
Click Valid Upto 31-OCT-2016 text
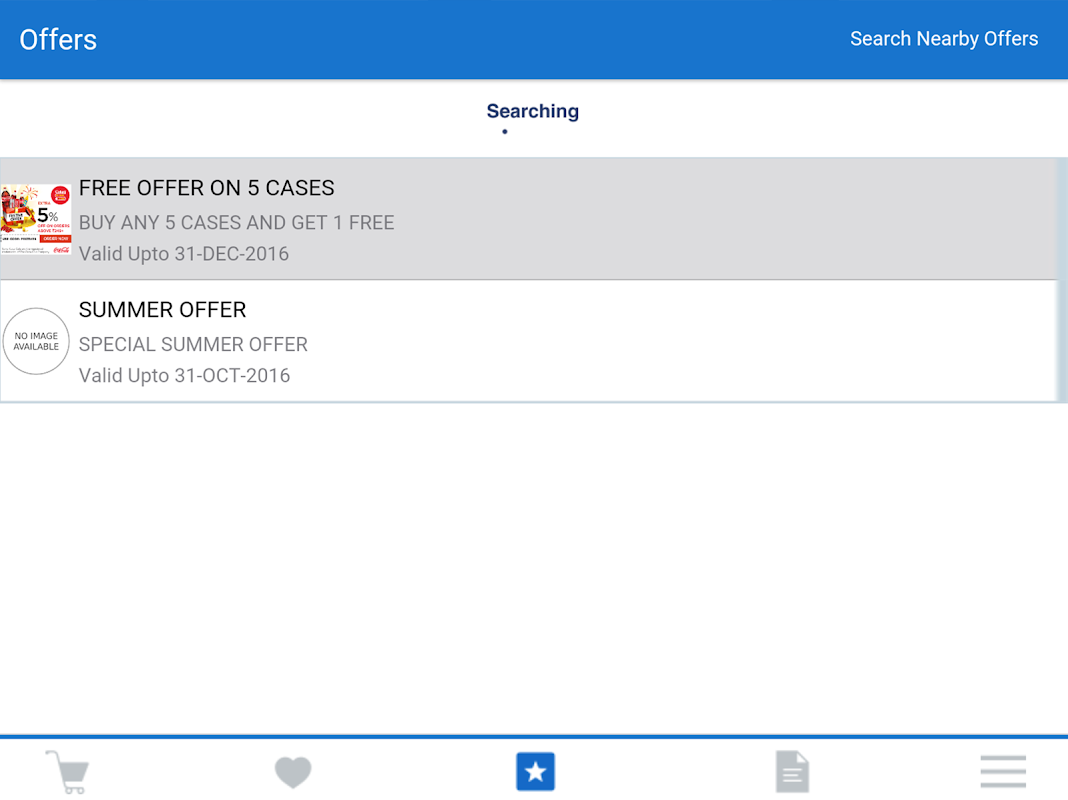(184, 376)
